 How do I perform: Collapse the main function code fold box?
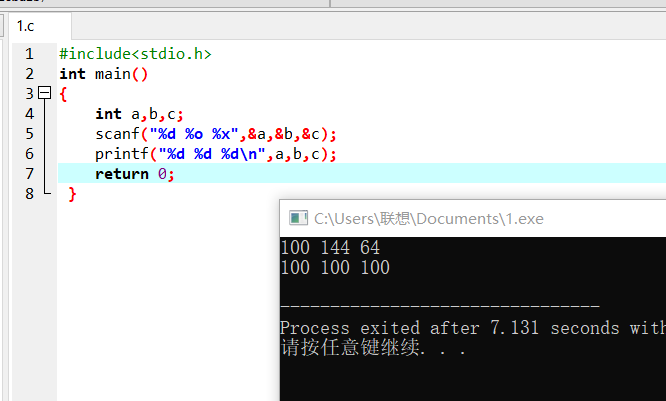pyautogui.click(x=45, y=93)
